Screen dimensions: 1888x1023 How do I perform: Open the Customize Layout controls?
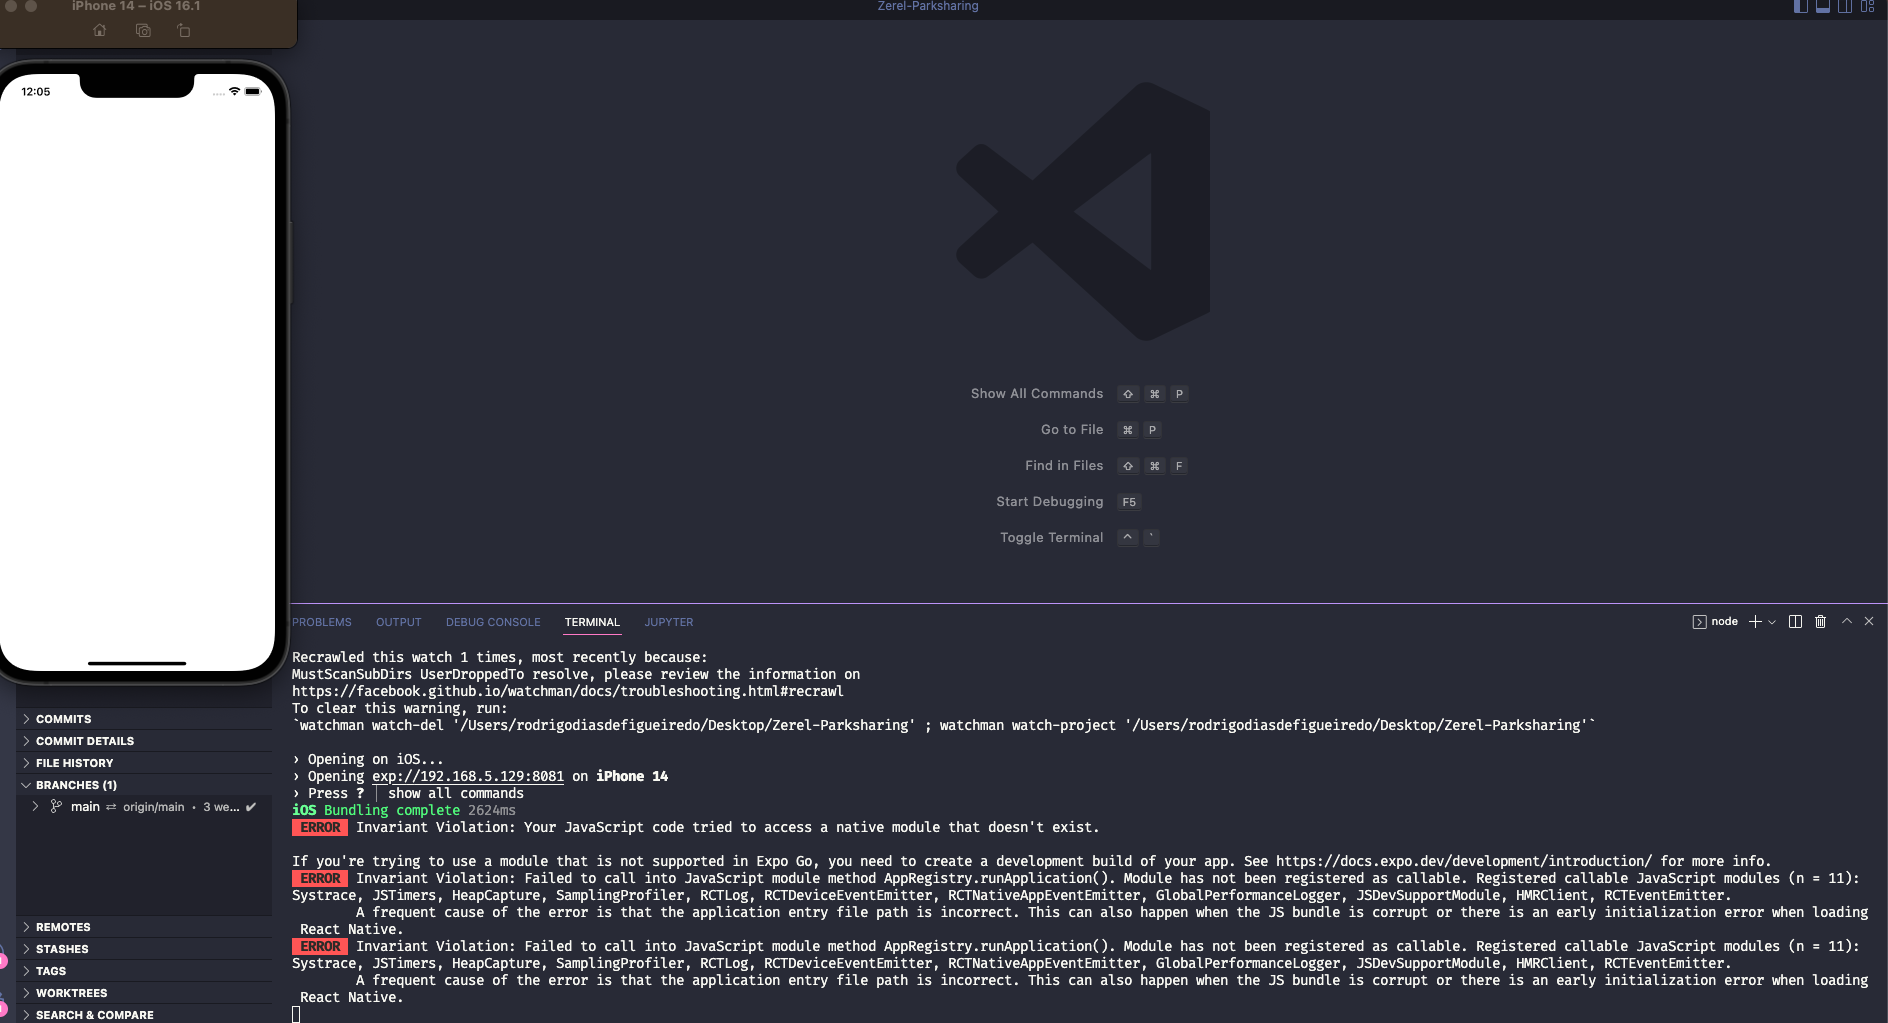point(1866,7)
